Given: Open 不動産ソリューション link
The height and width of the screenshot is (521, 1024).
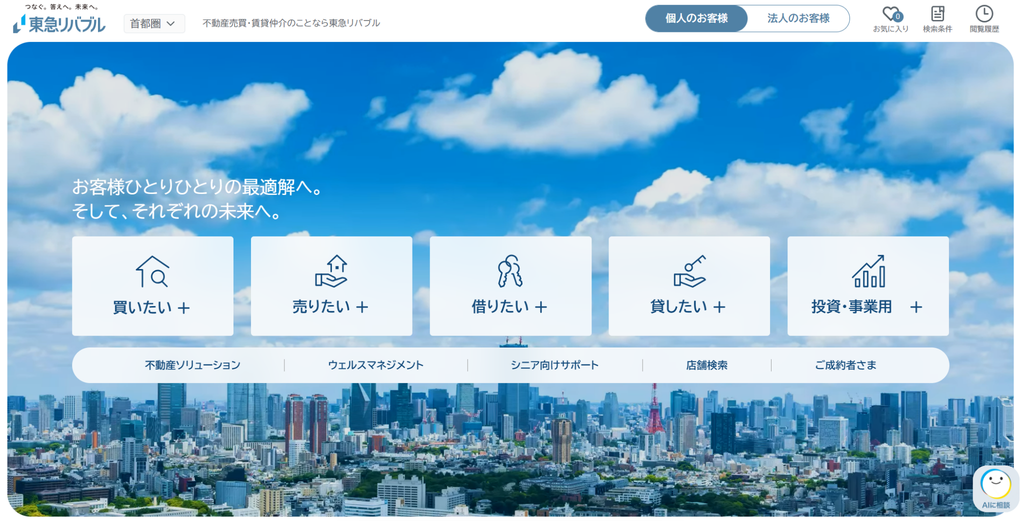Looking at the screenshot, I should pos(193,366).
